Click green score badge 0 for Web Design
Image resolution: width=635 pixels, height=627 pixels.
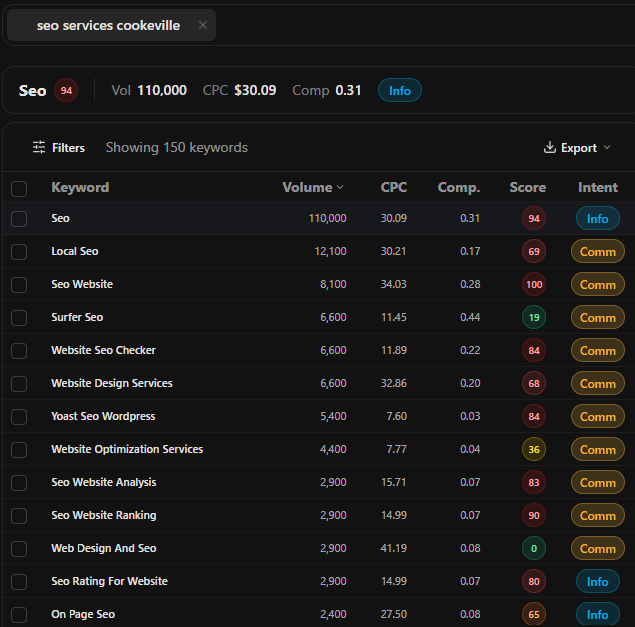[534, 548]
